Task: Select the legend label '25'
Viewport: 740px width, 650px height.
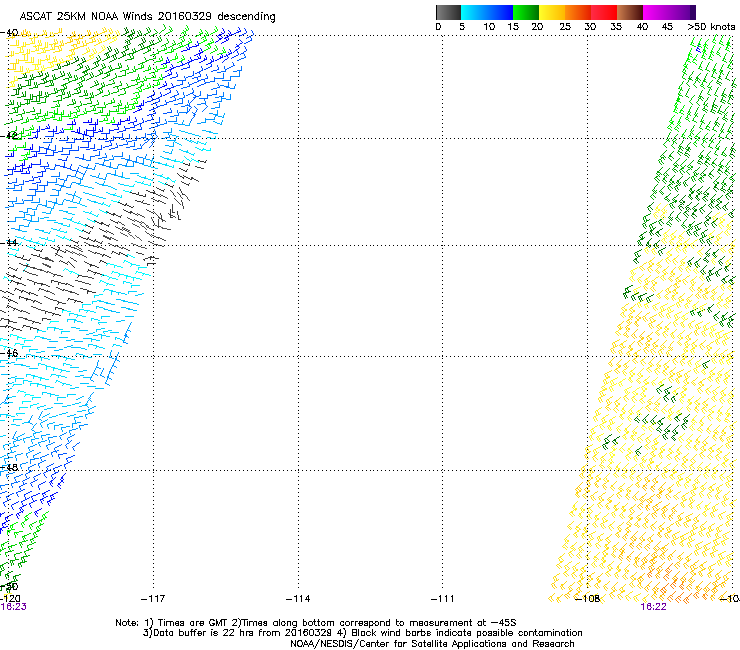Action: [565, 27]
